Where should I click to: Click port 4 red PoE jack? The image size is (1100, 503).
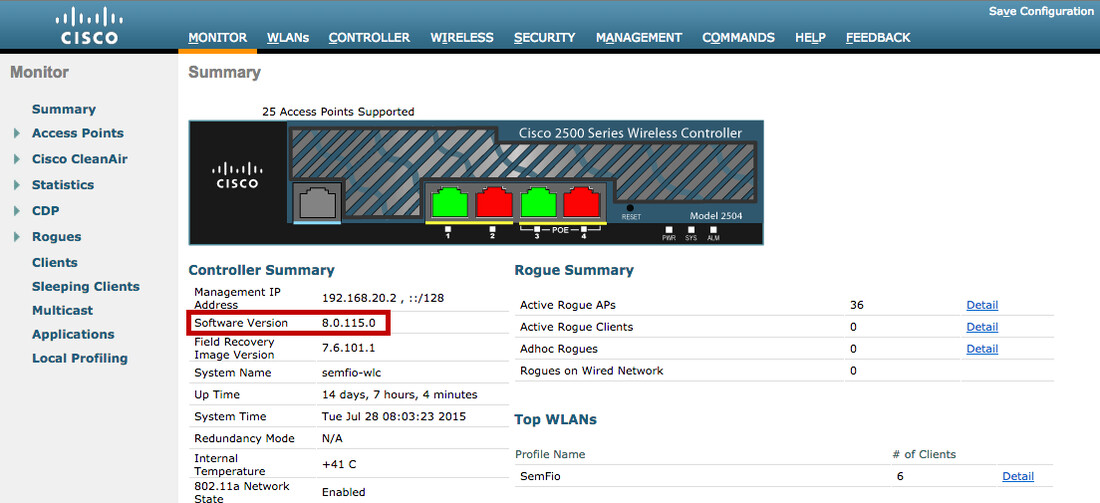pos(582,201)
